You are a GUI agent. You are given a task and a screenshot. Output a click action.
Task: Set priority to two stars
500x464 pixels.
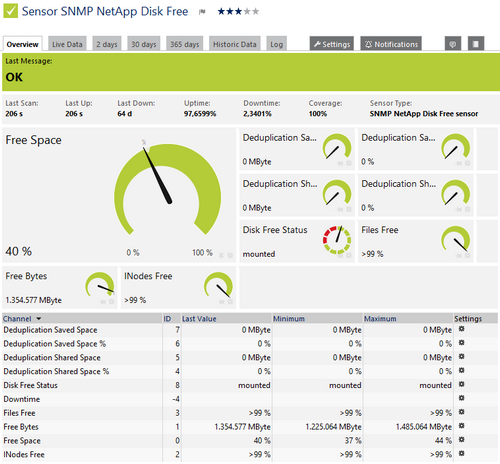click(230, 12)
